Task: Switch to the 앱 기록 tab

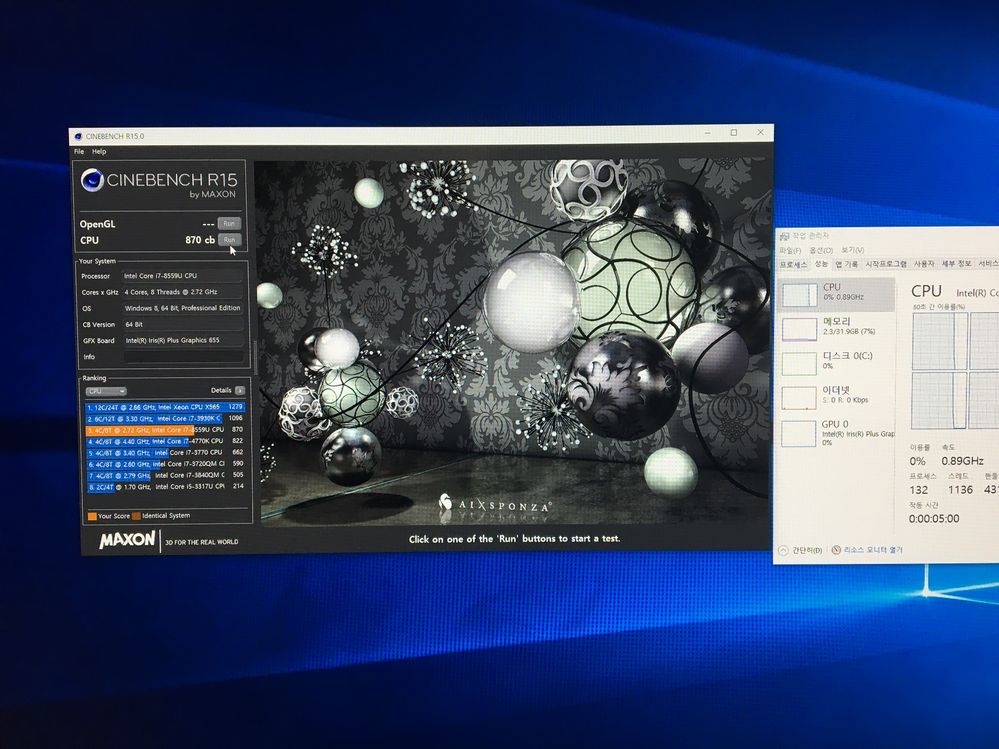Action: click(x=847, y=264)
